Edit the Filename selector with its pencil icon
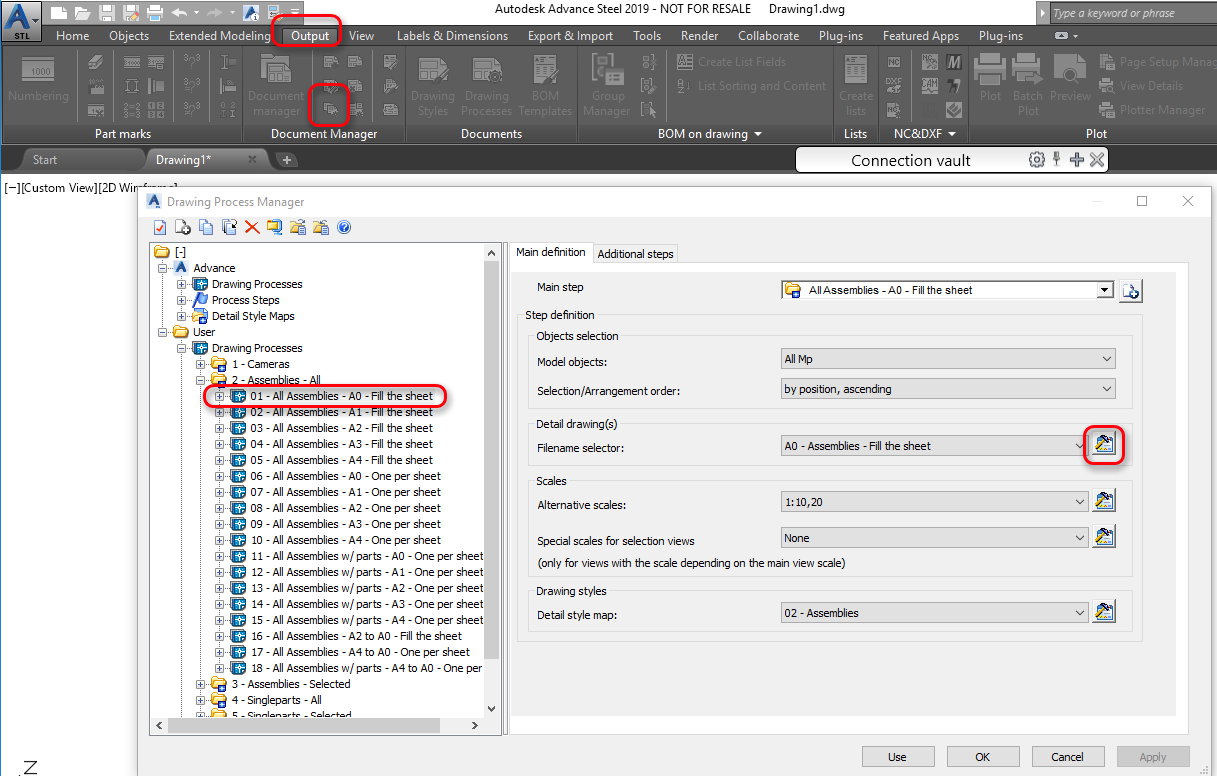Image resolution: width=1217 pixels, height=776 pixels. 1104,445
